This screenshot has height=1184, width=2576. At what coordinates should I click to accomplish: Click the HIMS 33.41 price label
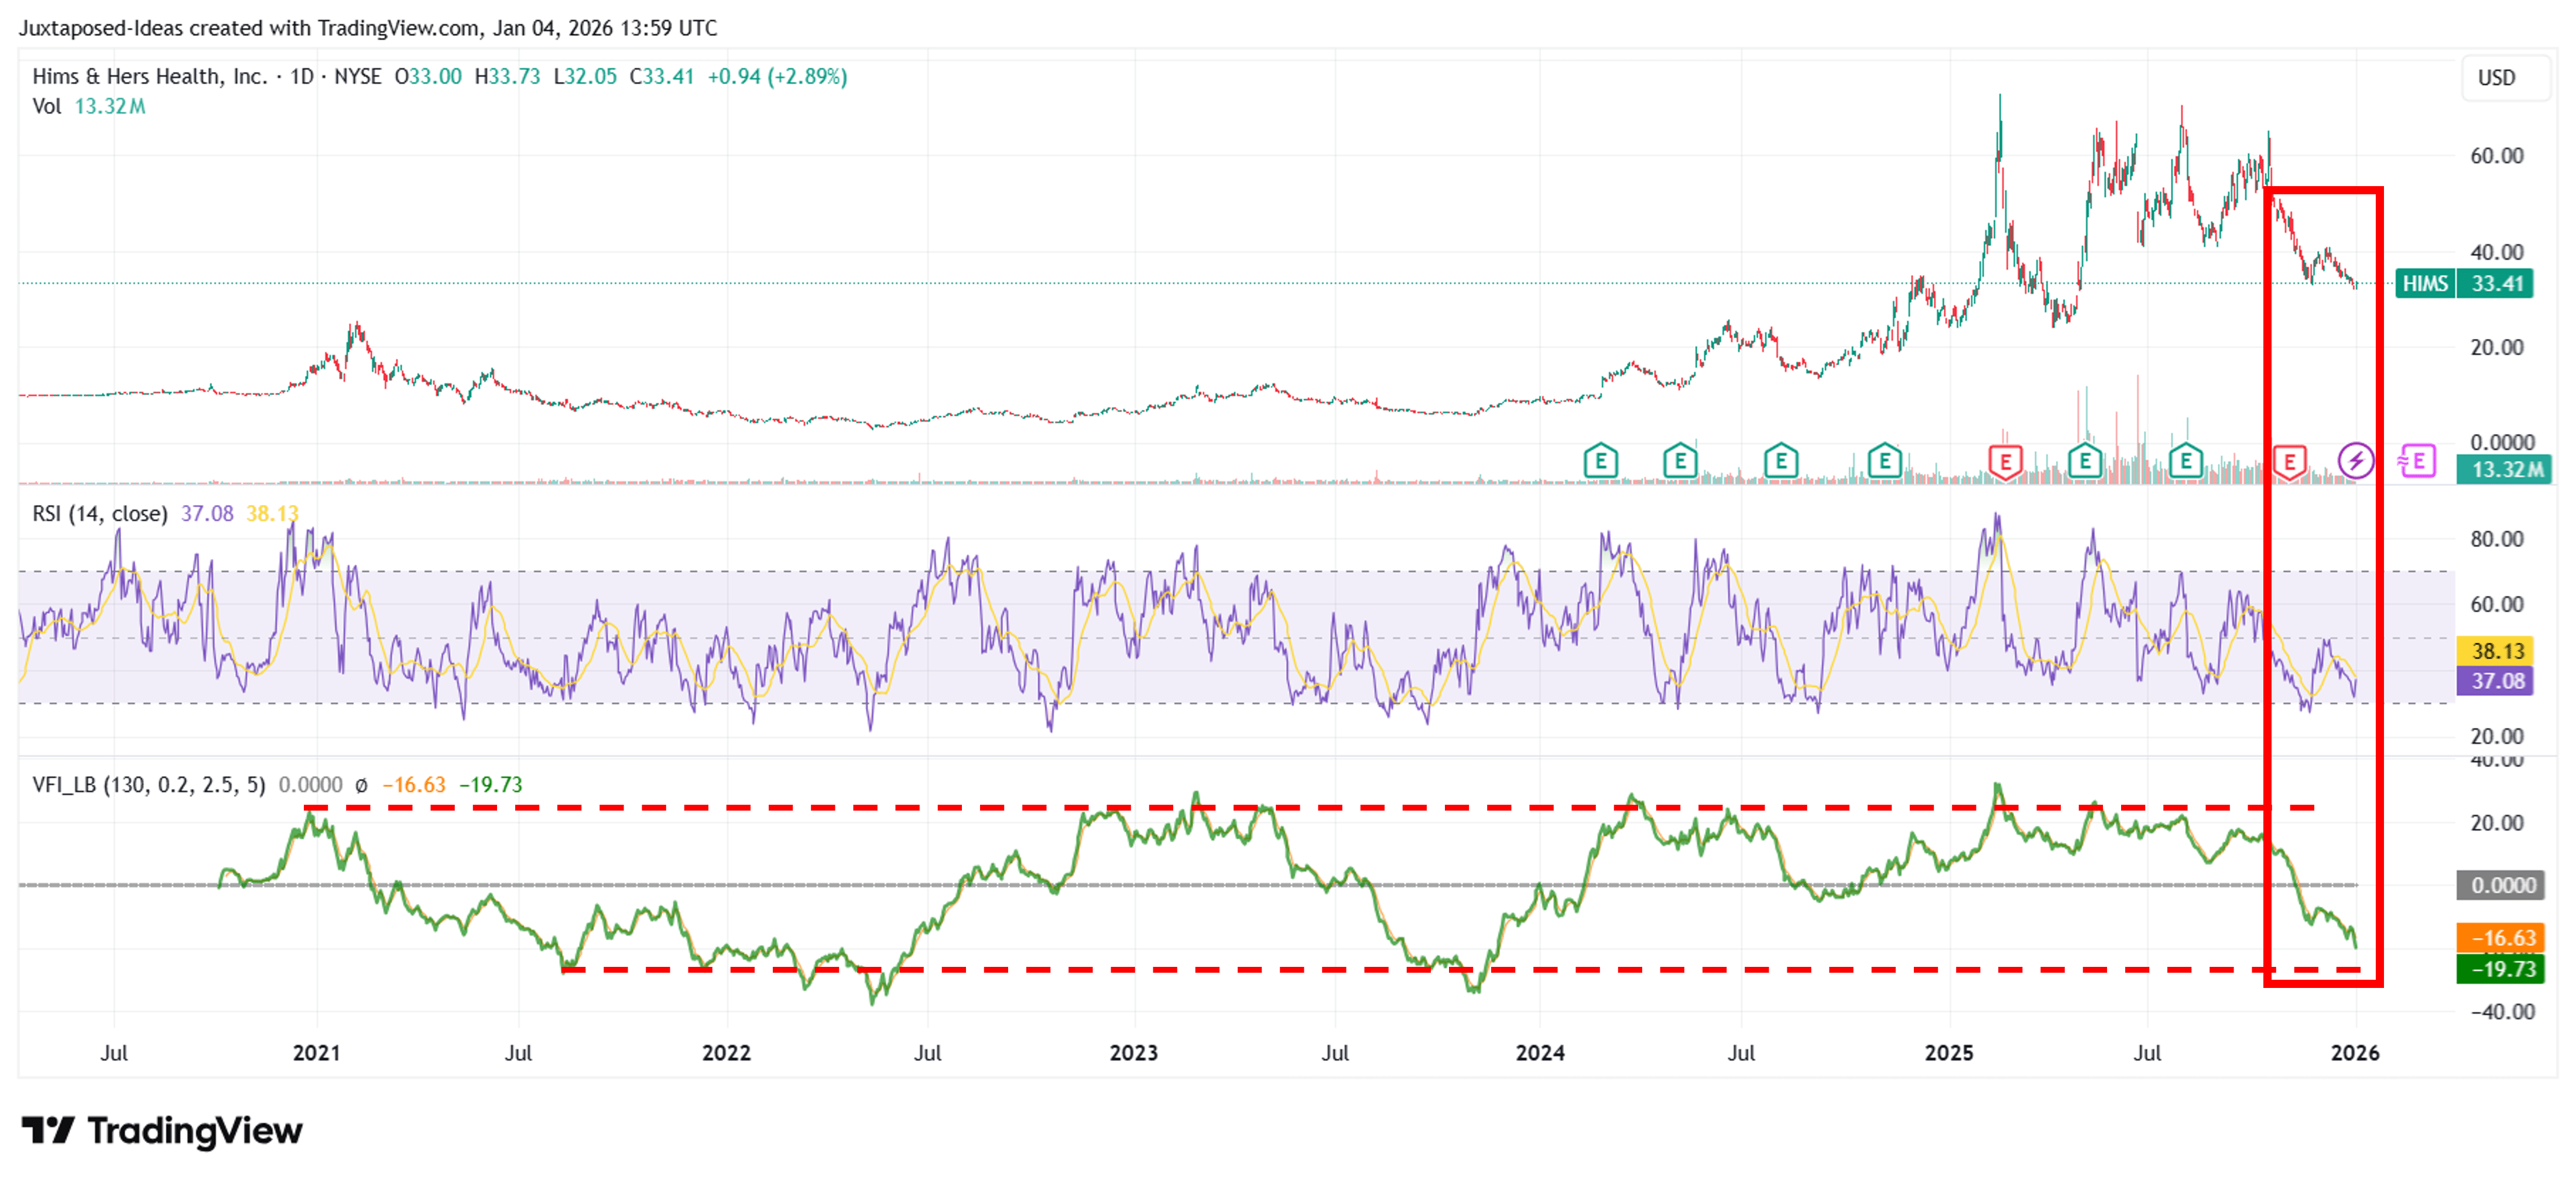[x=2464, y=284]
